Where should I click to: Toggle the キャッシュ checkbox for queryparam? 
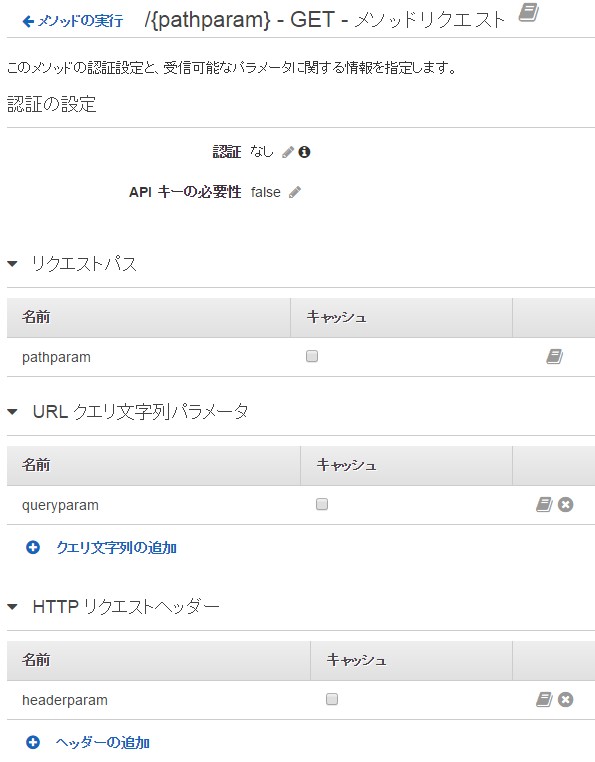click(322, 504)
